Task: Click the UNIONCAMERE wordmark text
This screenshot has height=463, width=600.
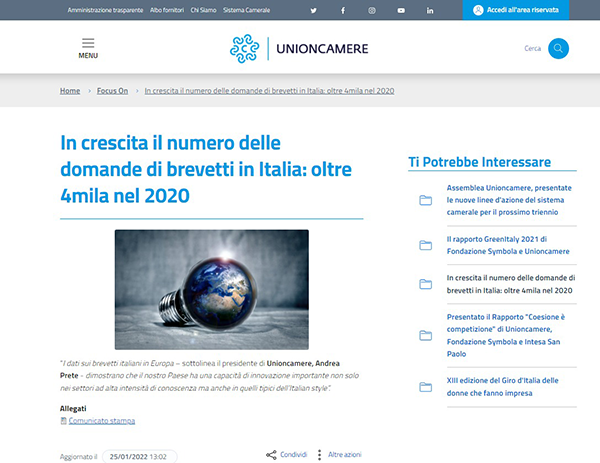Action: (x=322, y=49)
